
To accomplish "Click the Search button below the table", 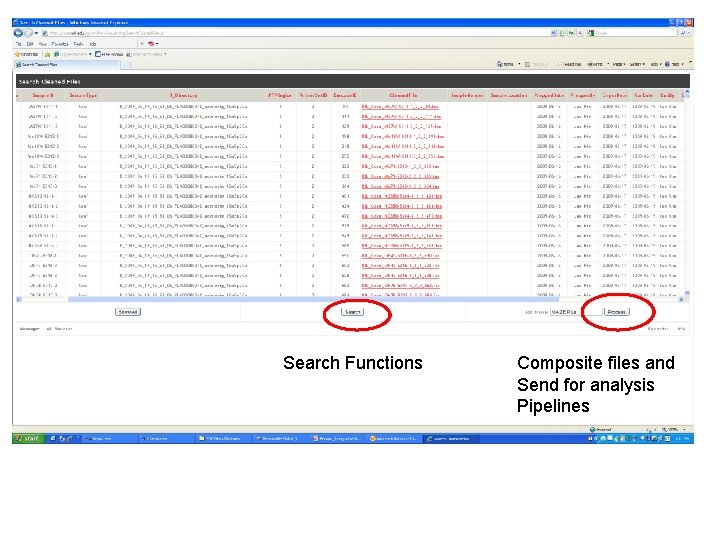I will coord(352,312).
